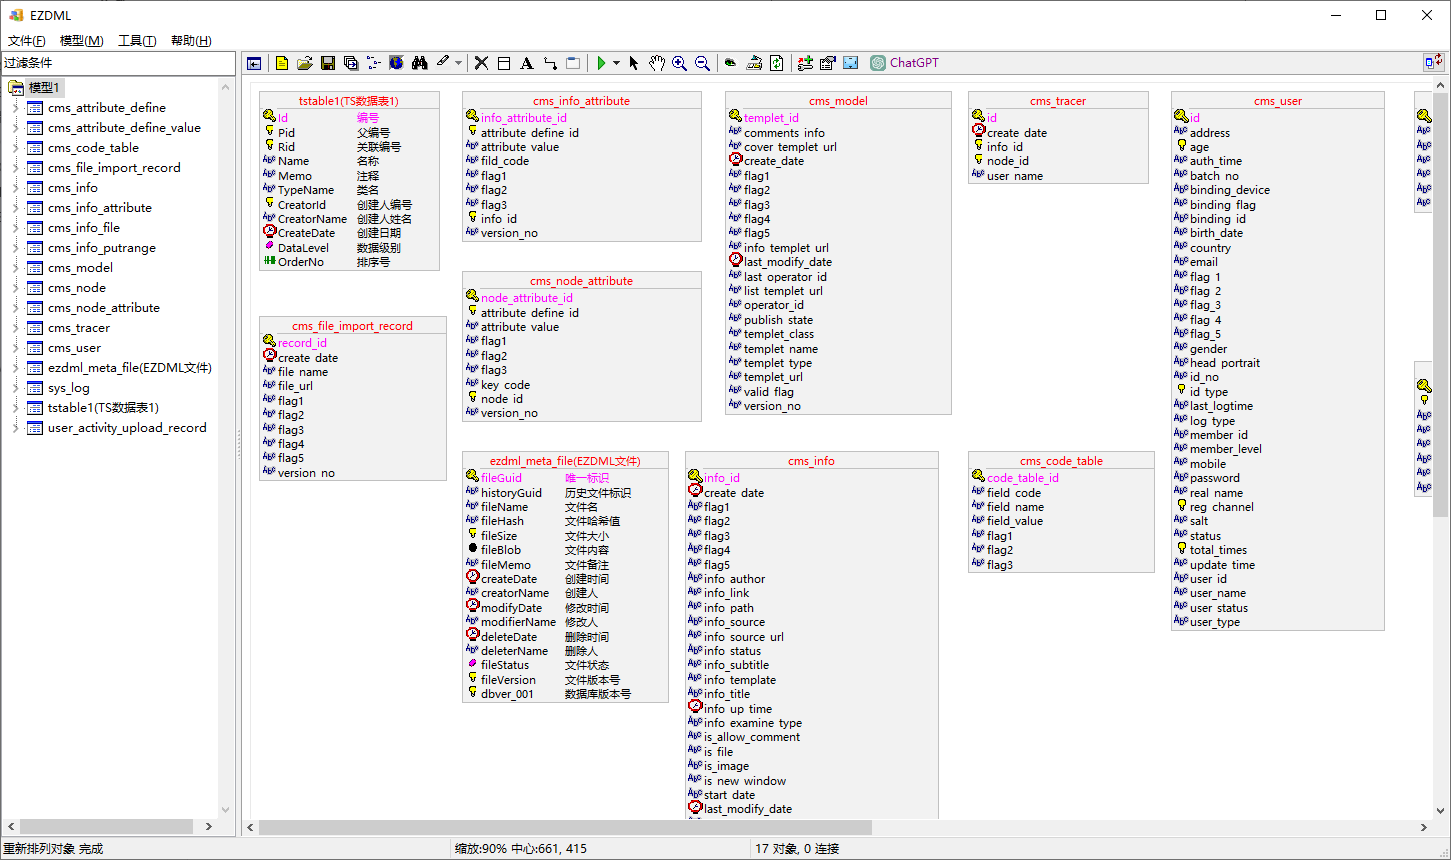Viewport: 1451px width, 860px height.
Task: Expand the cms_attribute_define tree node
Action: tap(15, 108)
